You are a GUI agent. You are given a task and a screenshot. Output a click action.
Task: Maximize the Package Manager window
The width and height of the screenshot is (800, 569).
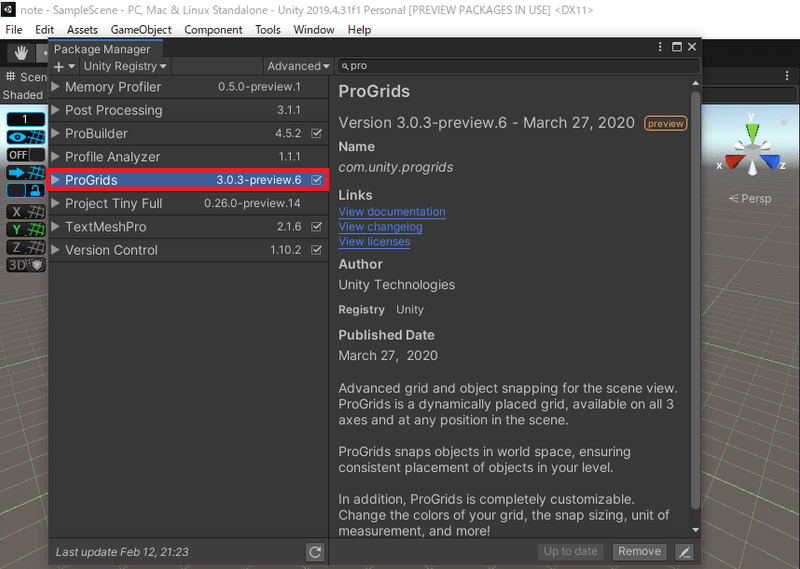(677, 47)
